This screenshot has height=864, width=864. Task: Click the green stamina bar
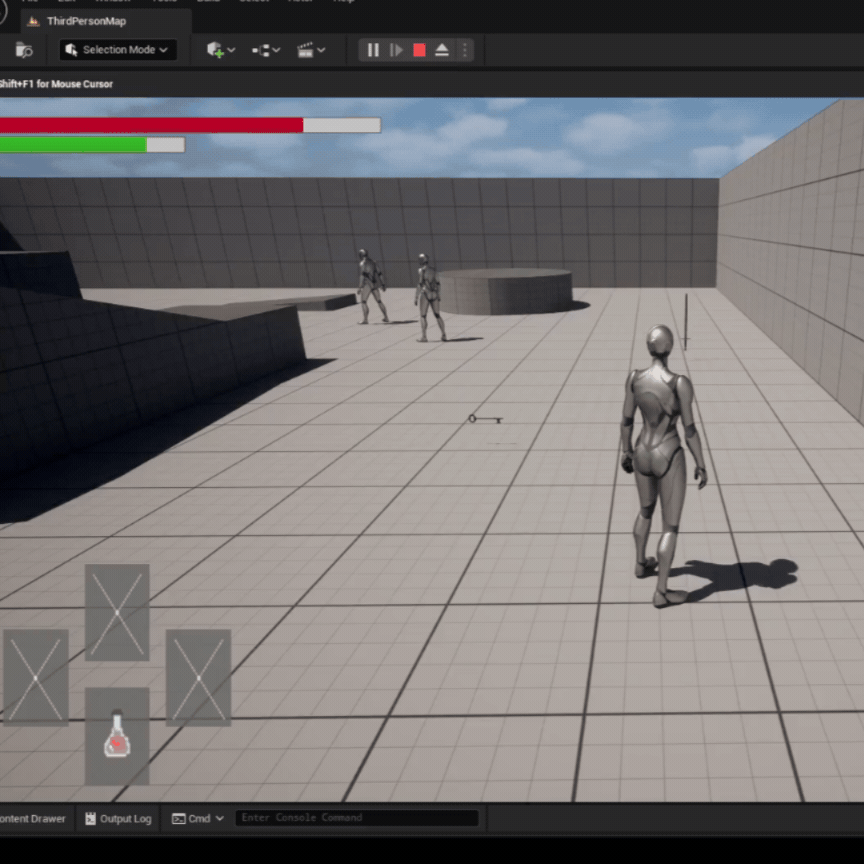click(x=92, y=145)
